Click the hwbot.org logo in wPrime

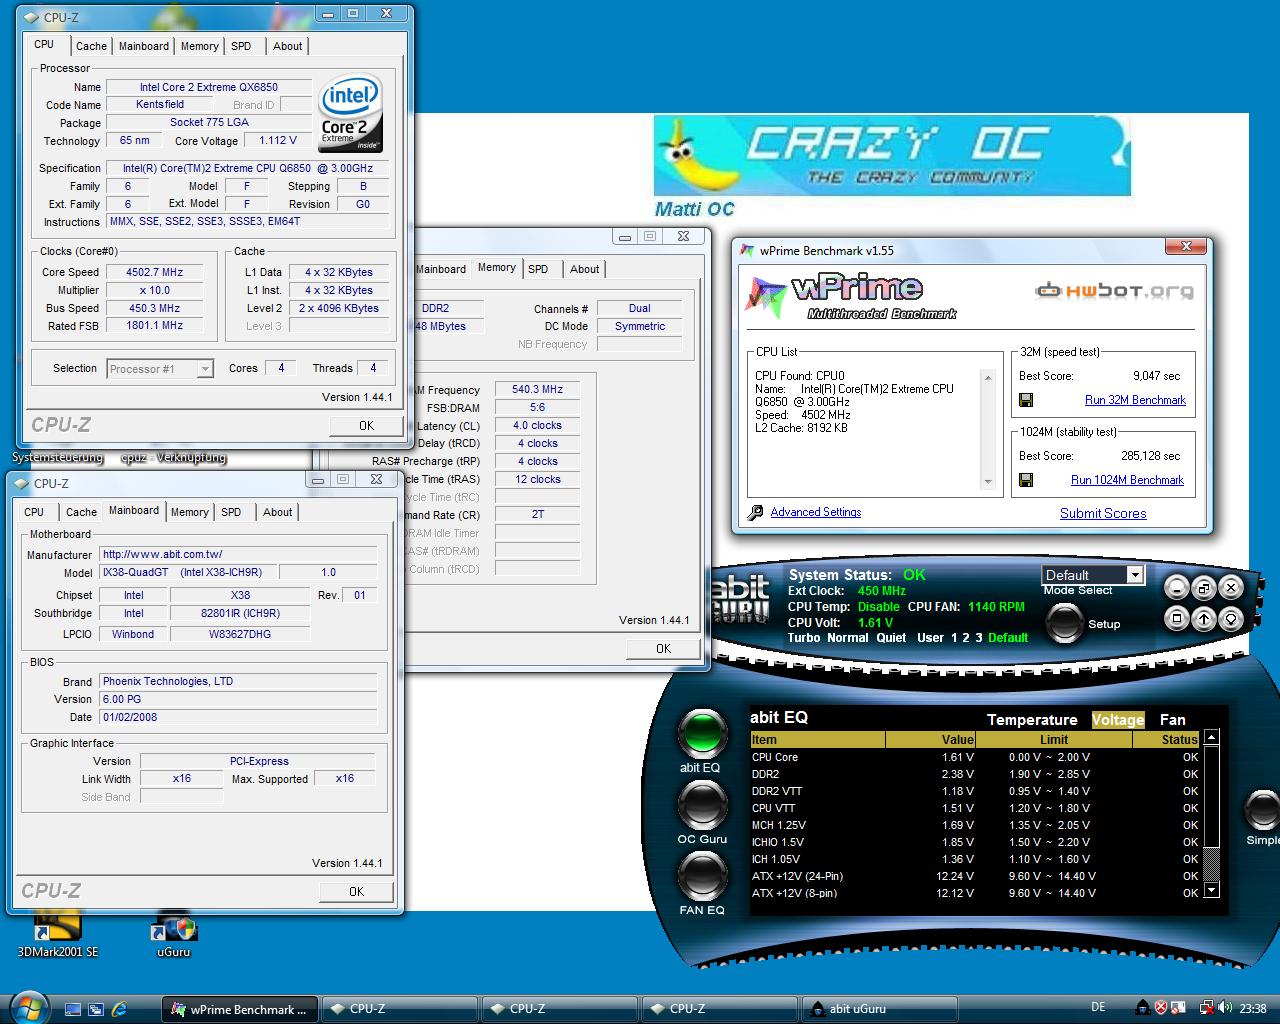coord(1114,291)
